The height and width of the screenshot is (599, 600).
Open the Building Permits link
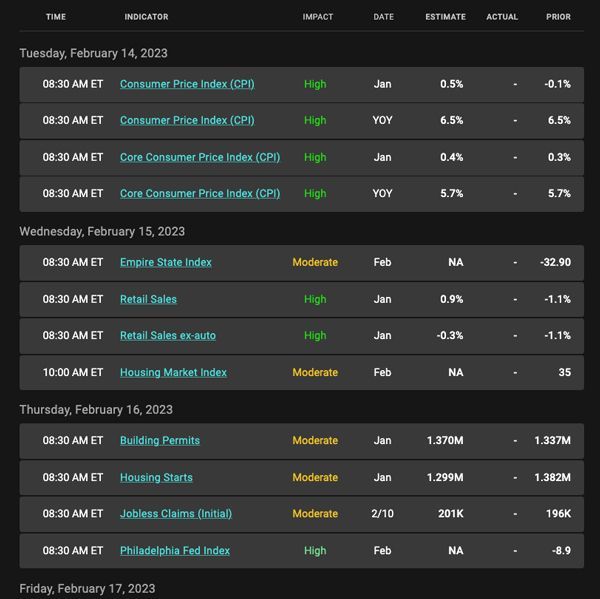(x=160, y=441)
